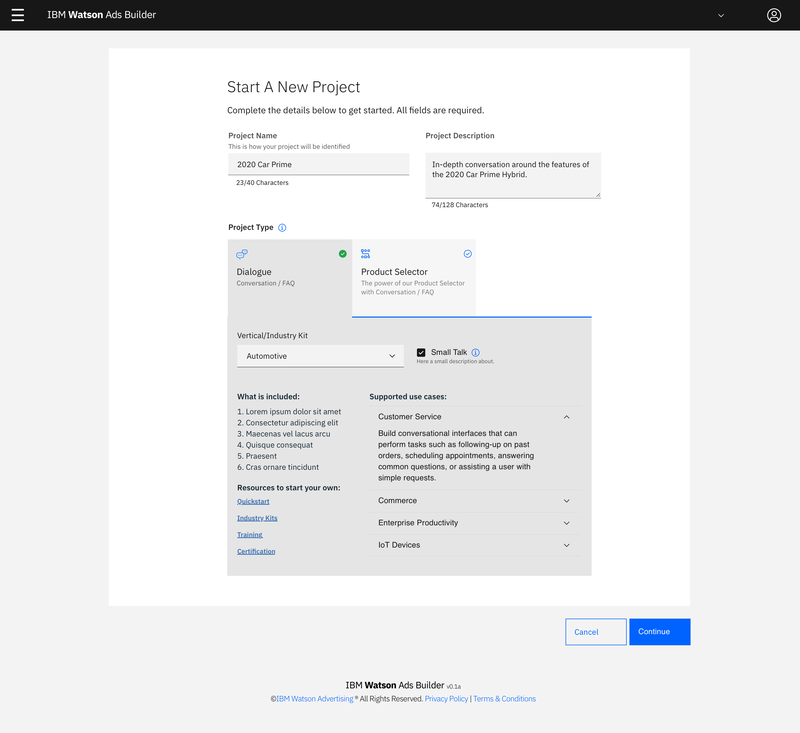Image resolution: width=800 pixels, height=733 pixels.
Task: Click green checkmark on Dialogue tile
Action: 343,254
